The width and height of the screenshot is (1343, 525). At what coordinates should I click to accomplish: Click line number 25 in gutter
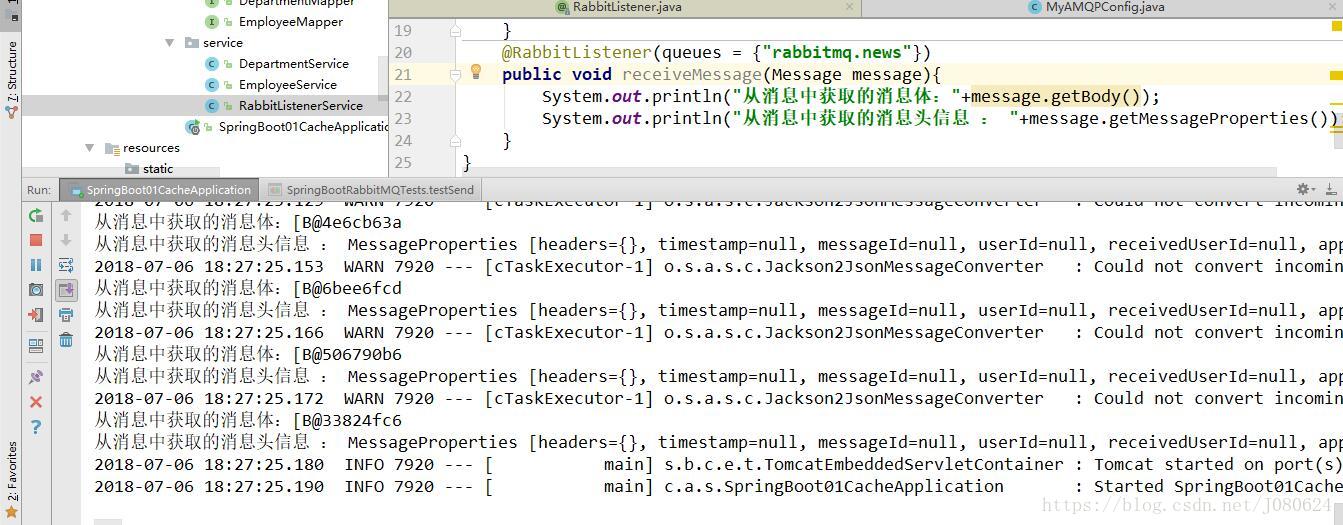(x=402, y=162)
